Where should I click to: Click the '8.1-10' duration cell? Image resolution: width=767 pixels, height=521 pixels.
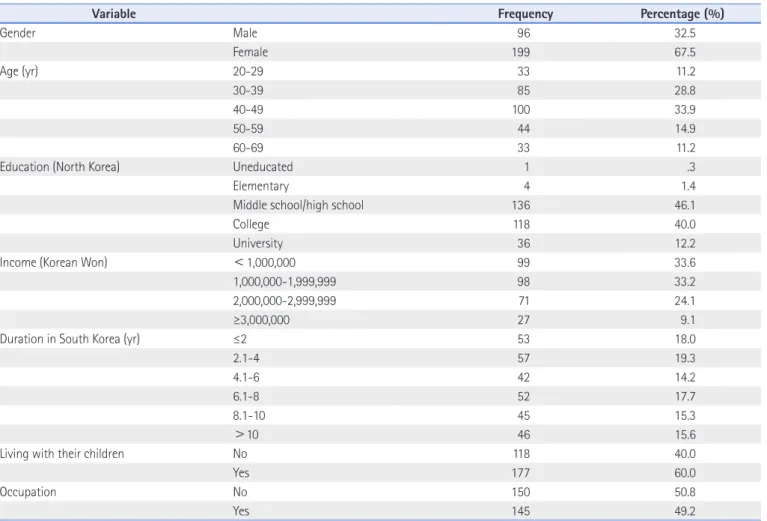click(x=249, y=415)
